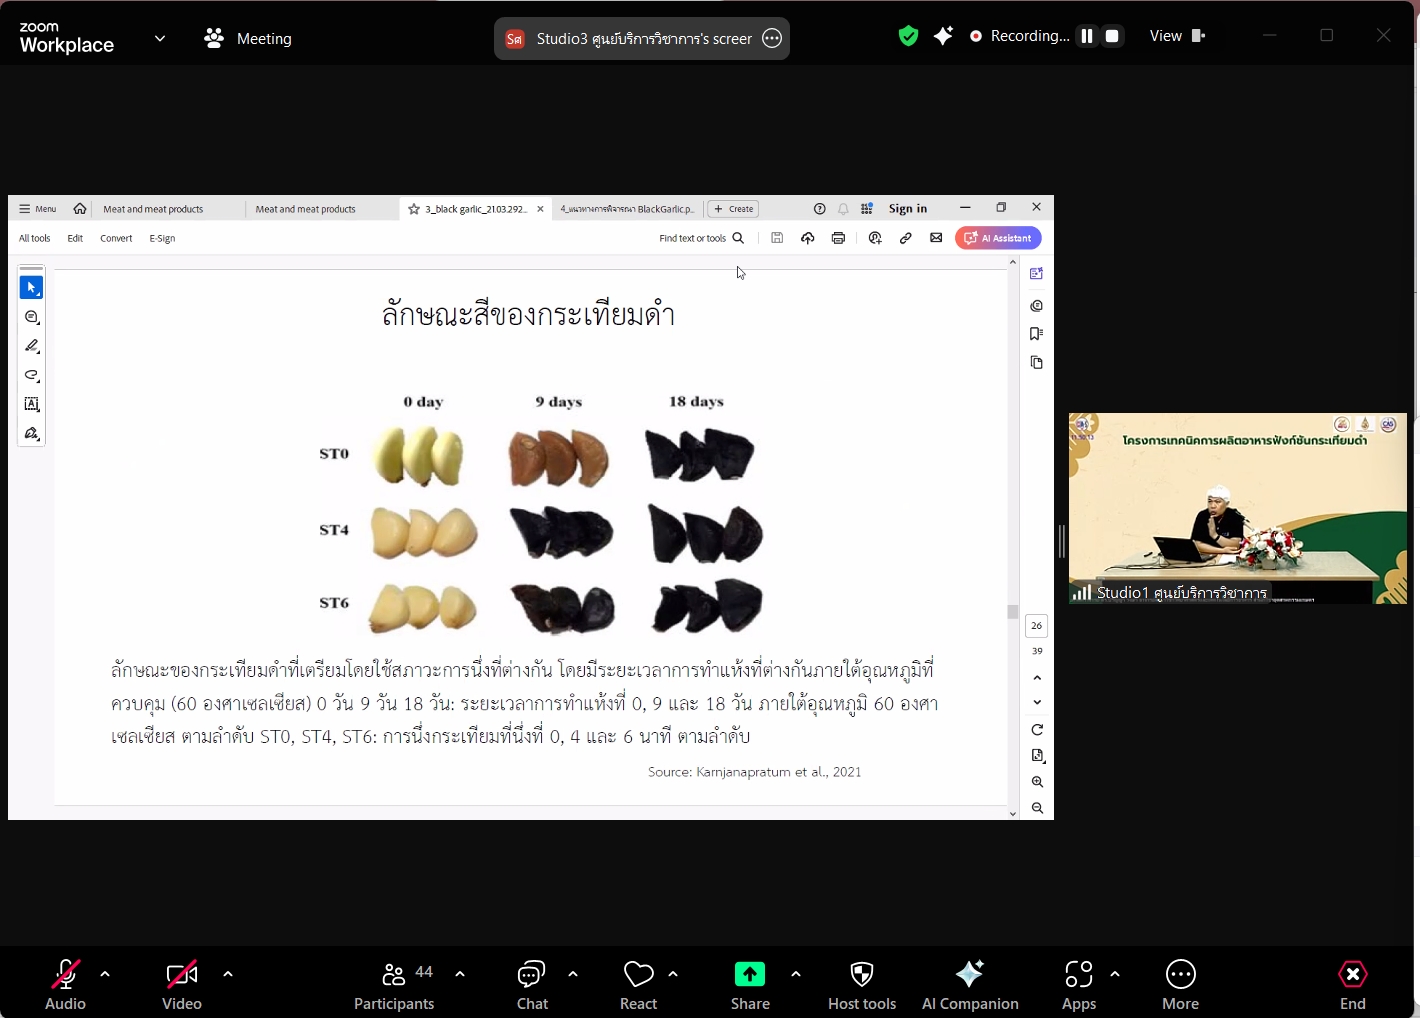1420x1018 pixels.
Task: Open the fill and sign tool
Action: (31, 433)
